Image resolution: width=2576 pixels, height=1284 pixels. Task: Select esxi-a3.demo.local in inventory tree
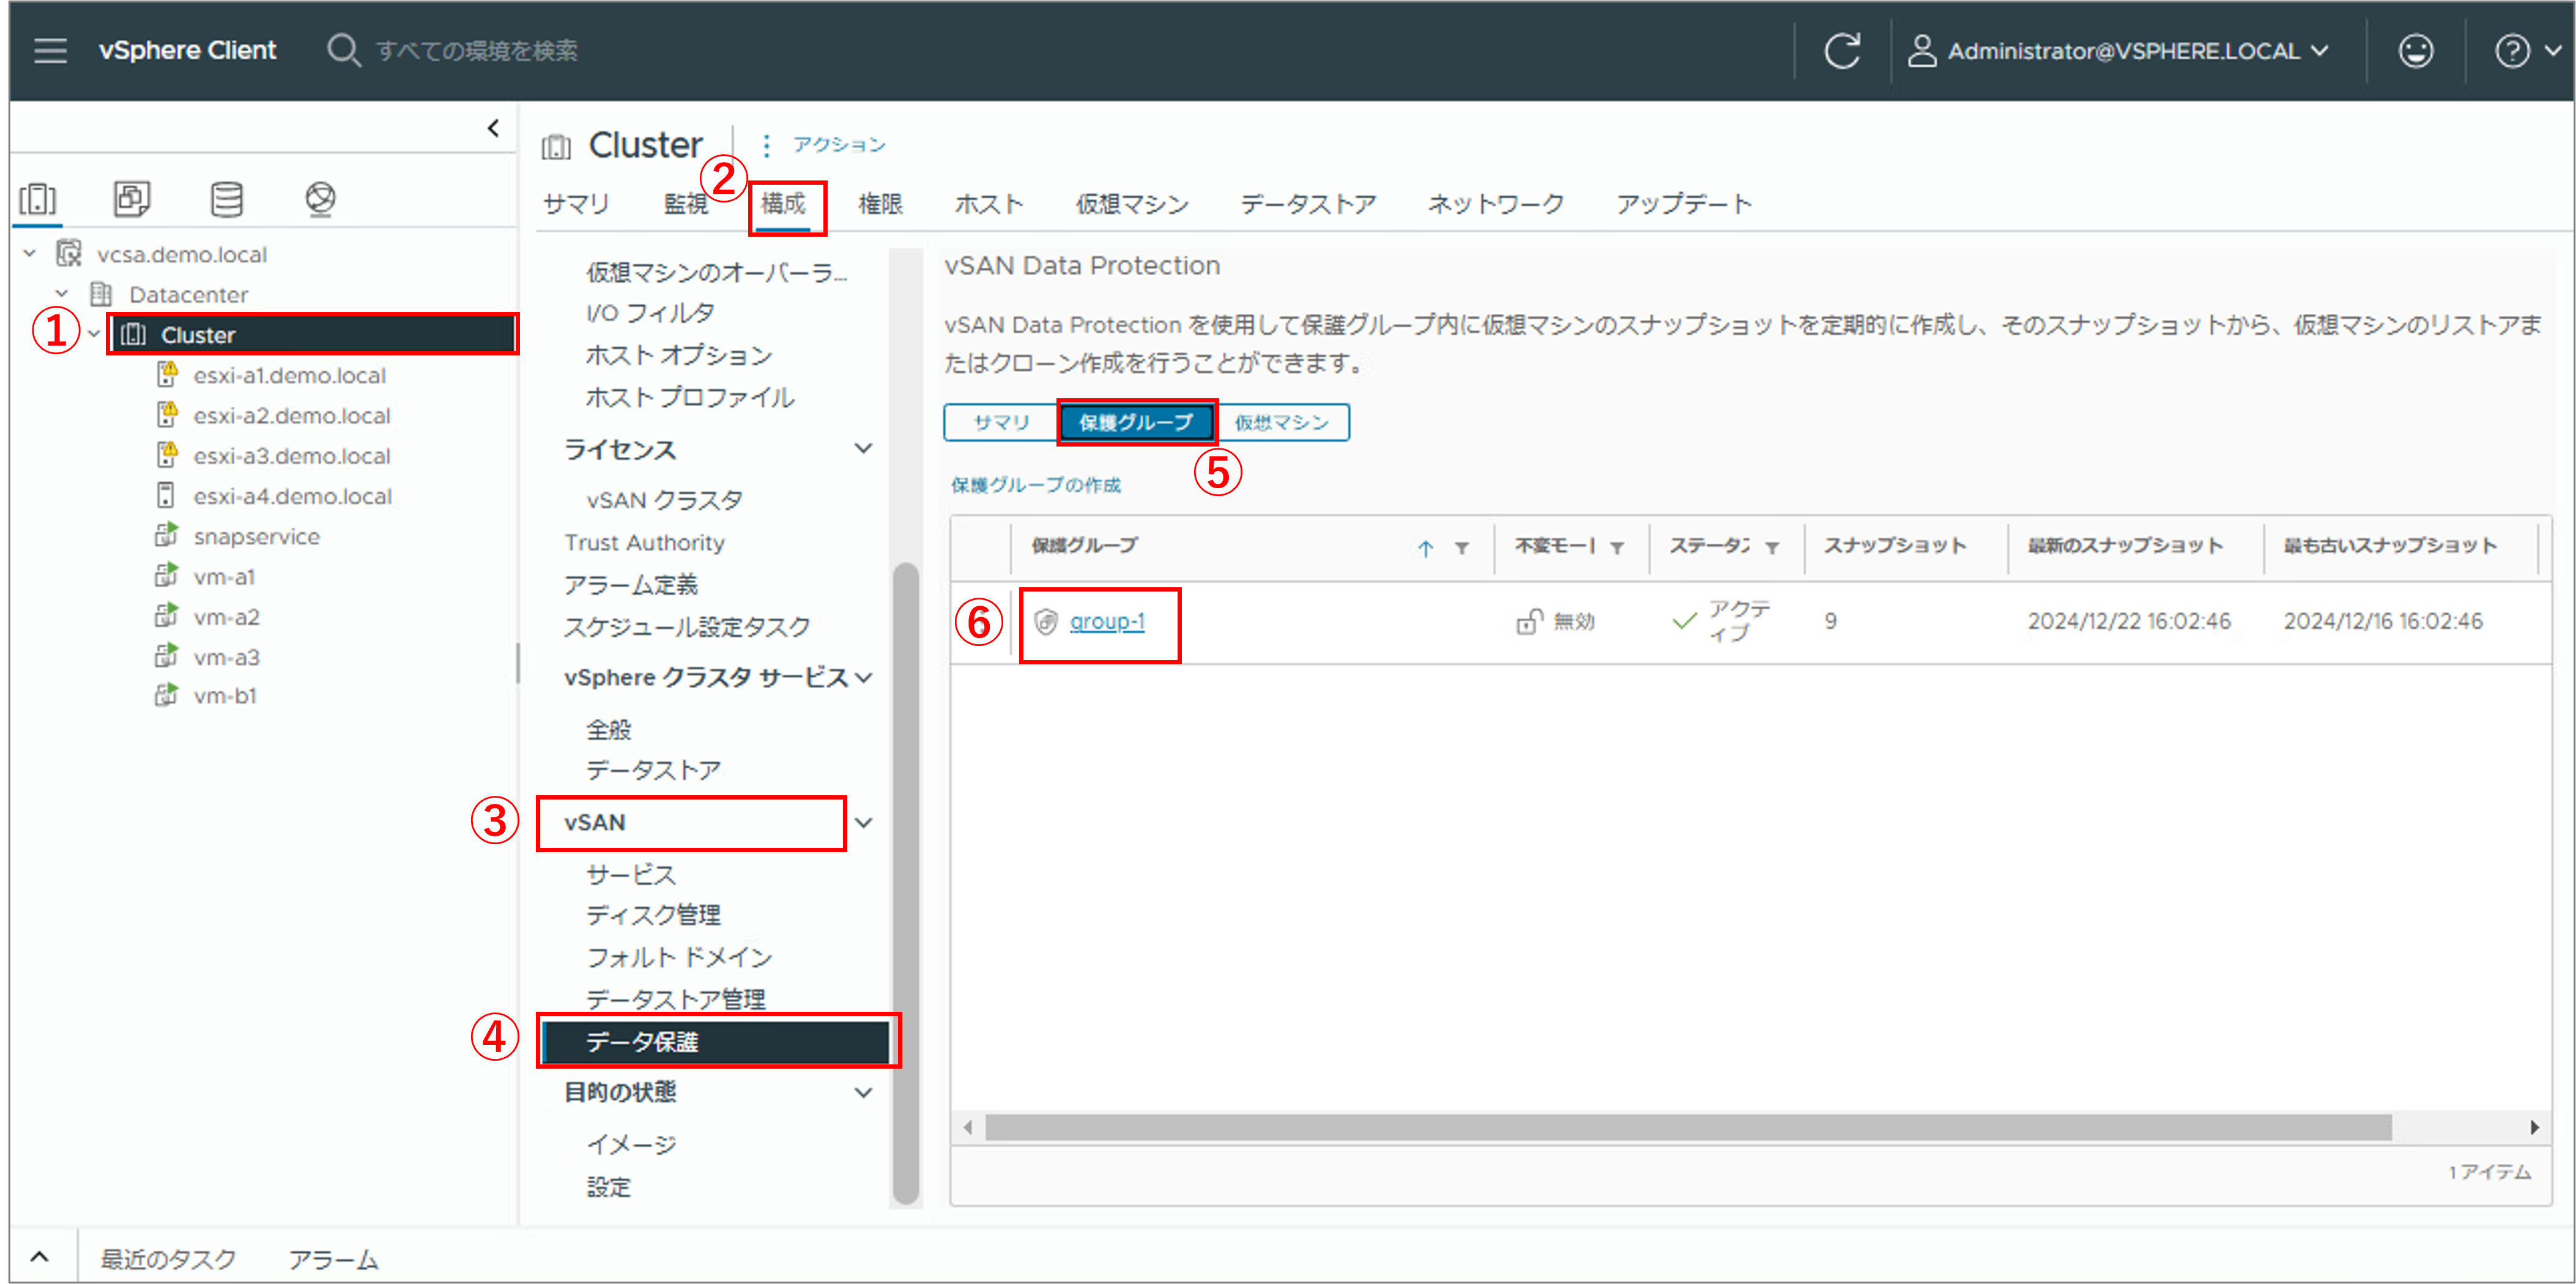[x=292, y=456]
